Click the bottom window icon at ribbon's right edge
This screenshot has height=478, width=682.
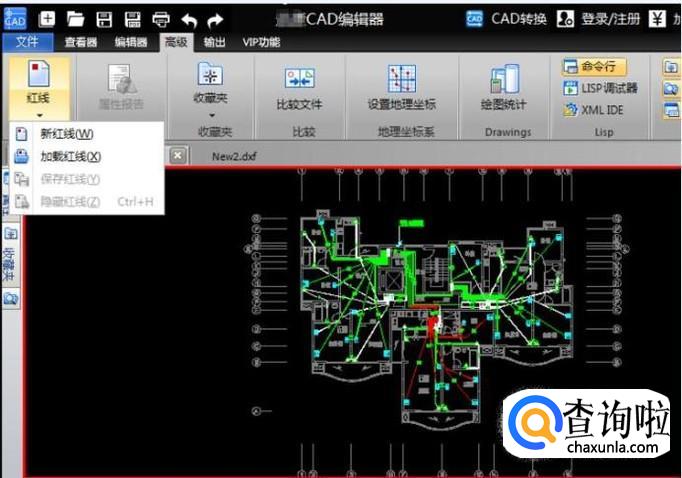671,110
